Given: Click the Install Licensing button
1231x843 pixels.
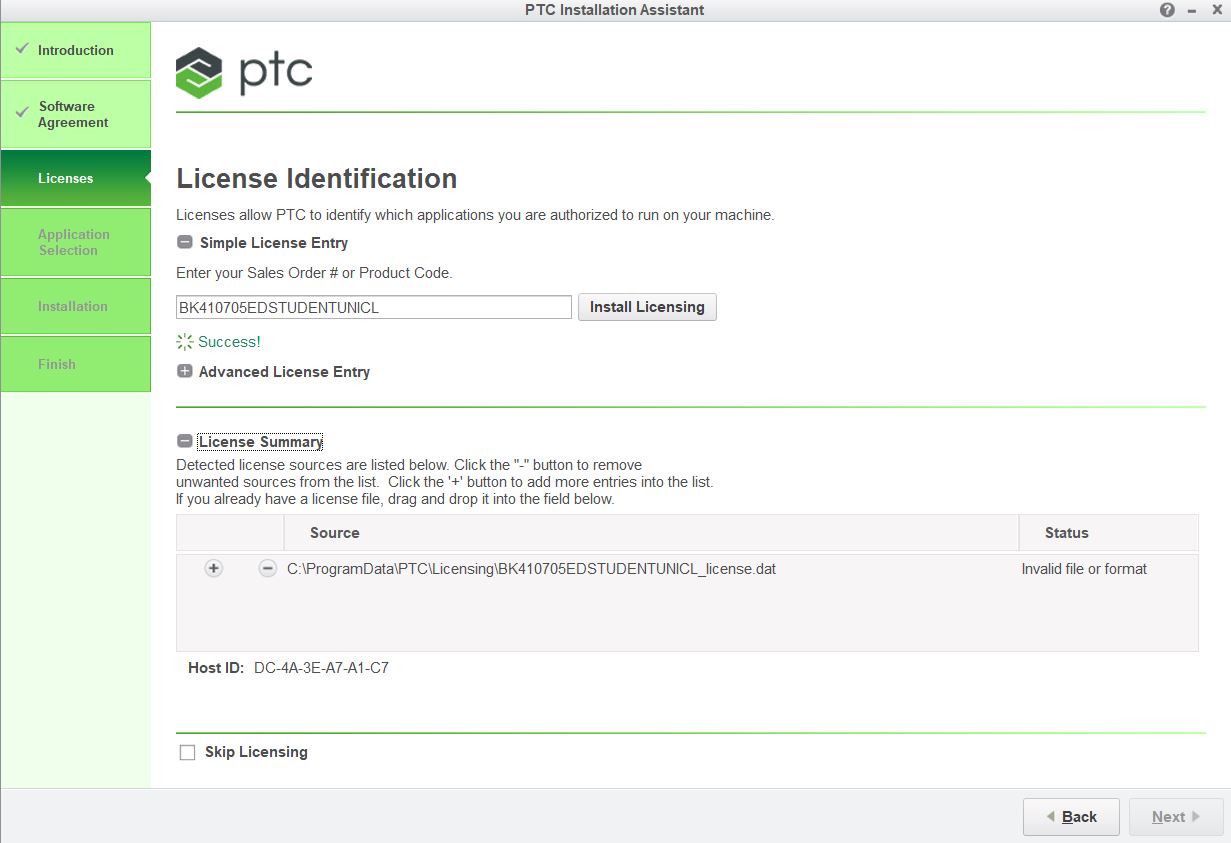Looking at the screenshot, I should click(646, 307).
